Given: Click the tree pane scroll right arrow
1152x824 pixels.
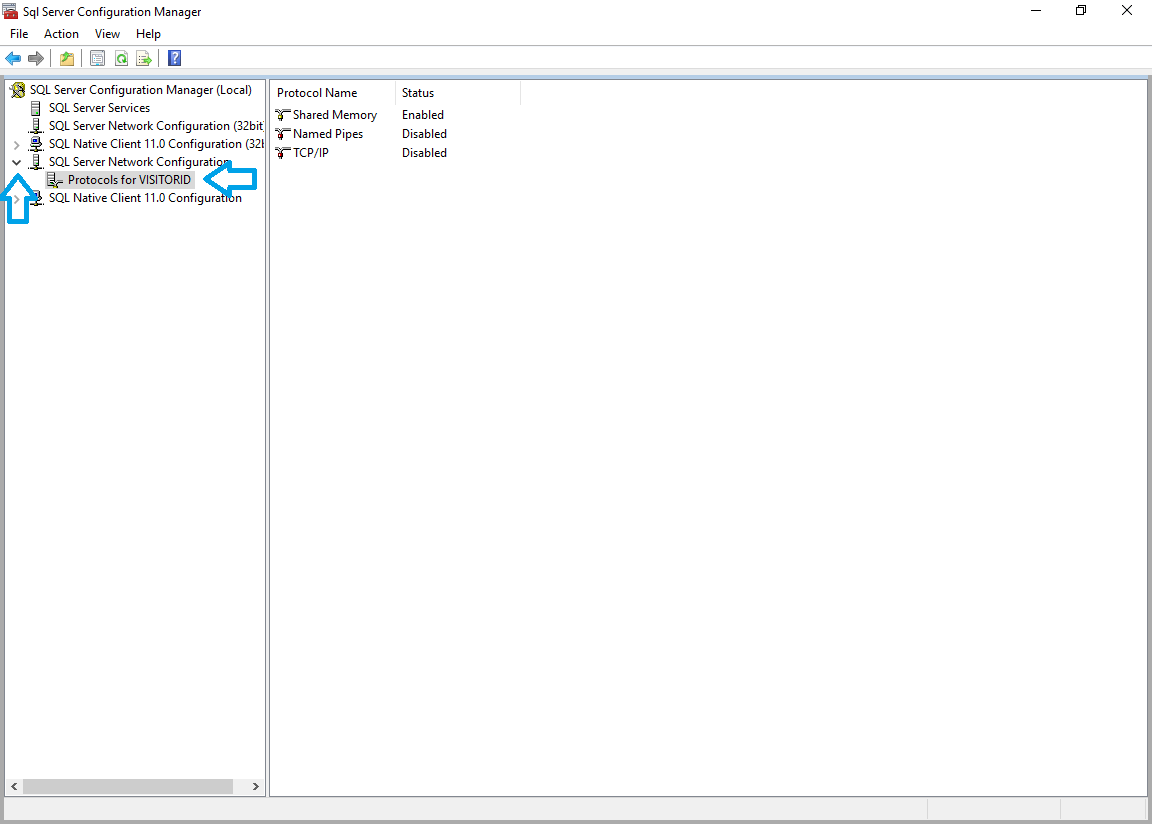Looking at the screenshot, I should 256,787.
